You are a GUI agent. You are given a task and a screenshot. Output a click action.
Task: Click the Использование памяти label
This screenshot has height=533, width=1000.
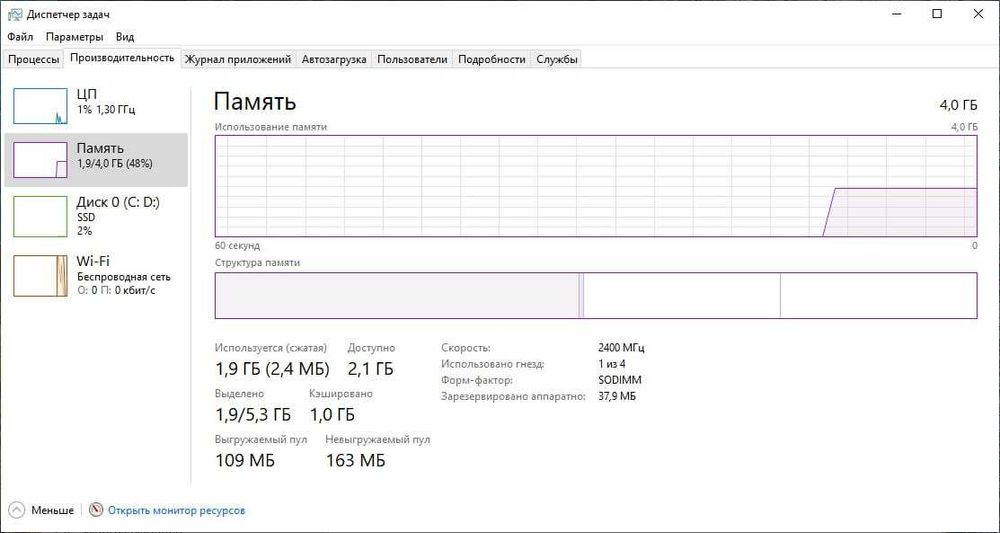point(271,127)
